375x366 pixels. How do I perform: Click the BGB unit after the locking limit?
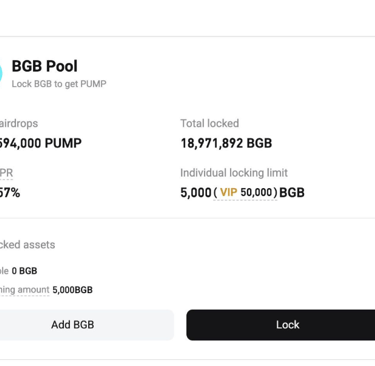[x=292, y=193]
